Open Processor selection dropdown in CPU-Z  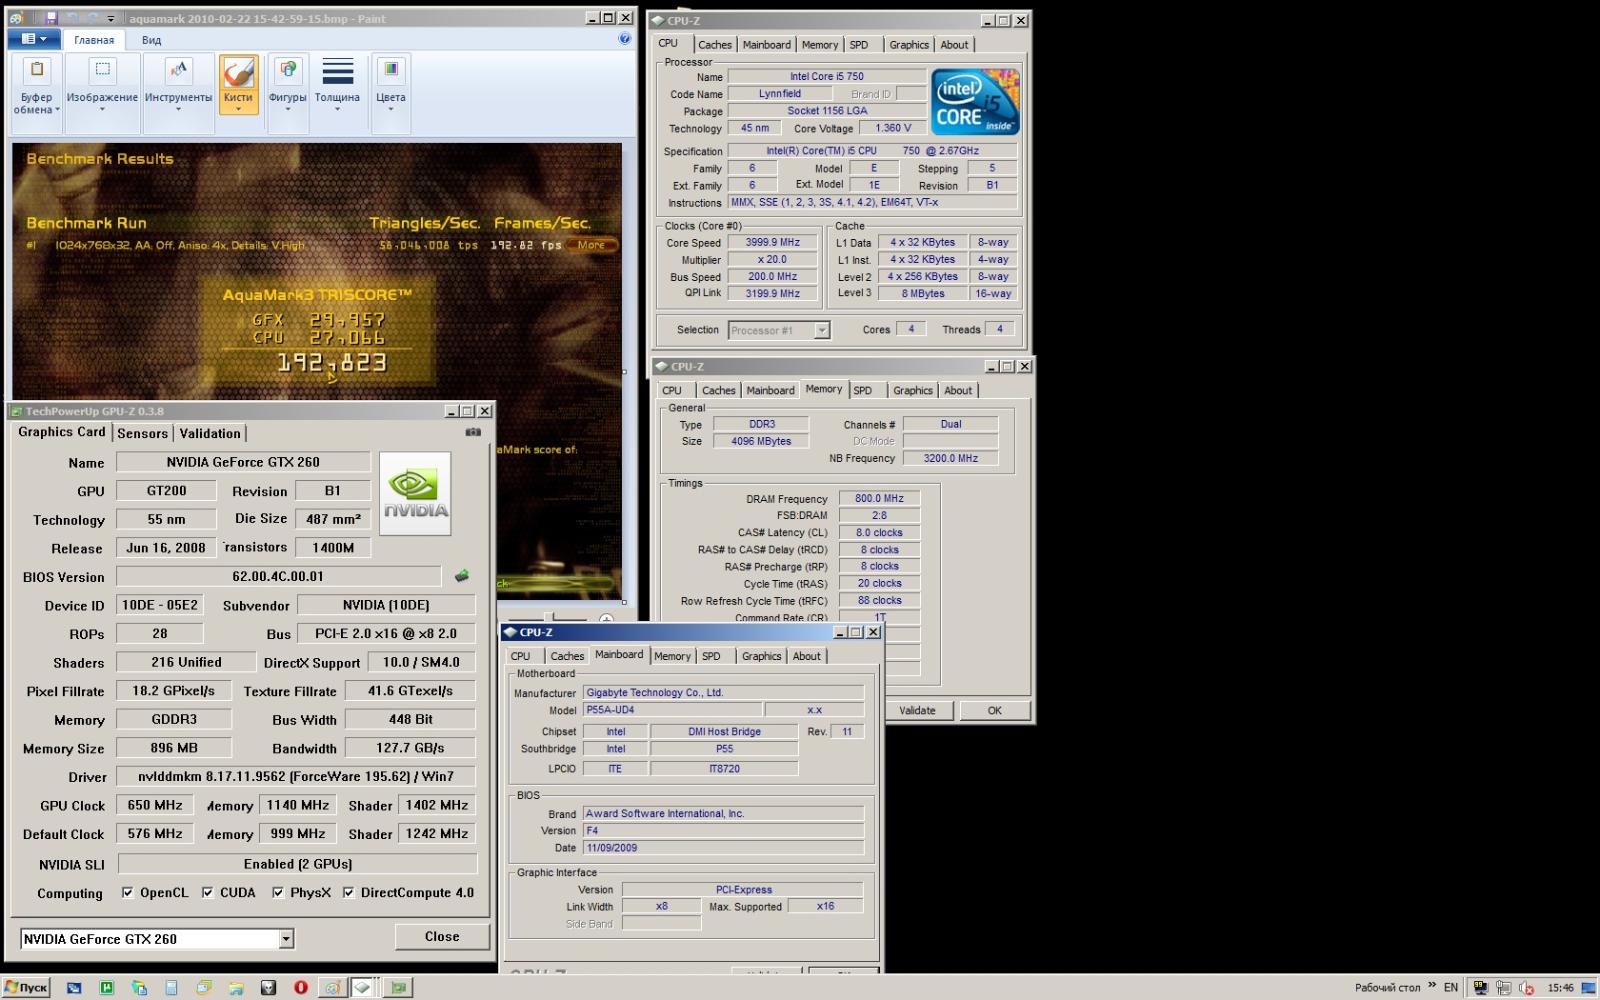point(822,330)
